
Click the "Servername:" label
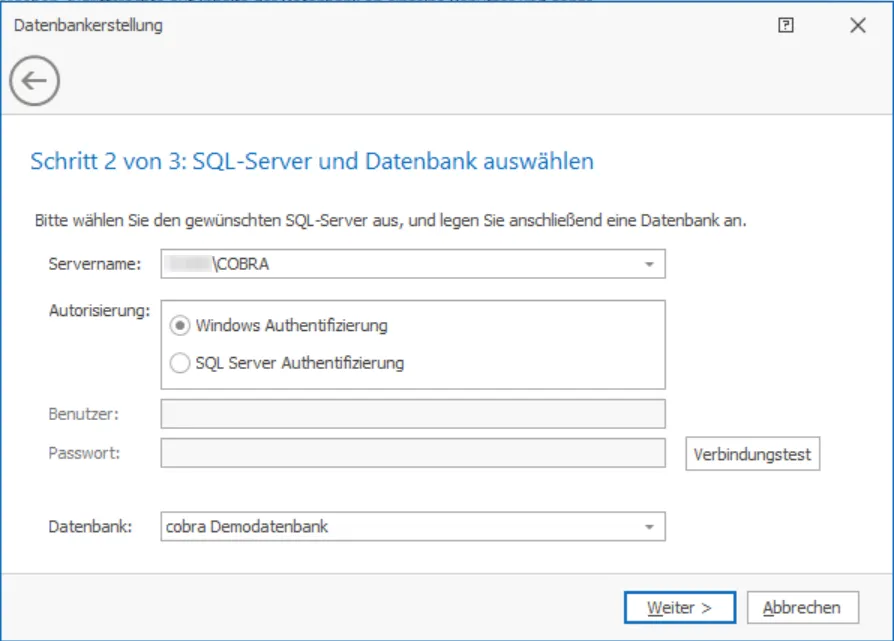pos(95,264)
